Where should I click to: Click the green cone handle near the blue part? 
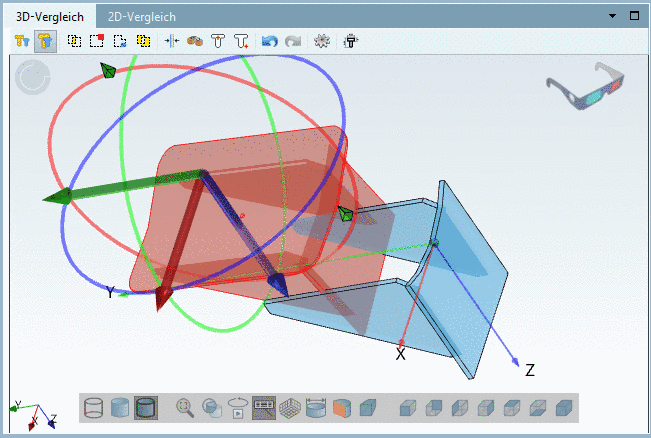[x=345, y=214]
